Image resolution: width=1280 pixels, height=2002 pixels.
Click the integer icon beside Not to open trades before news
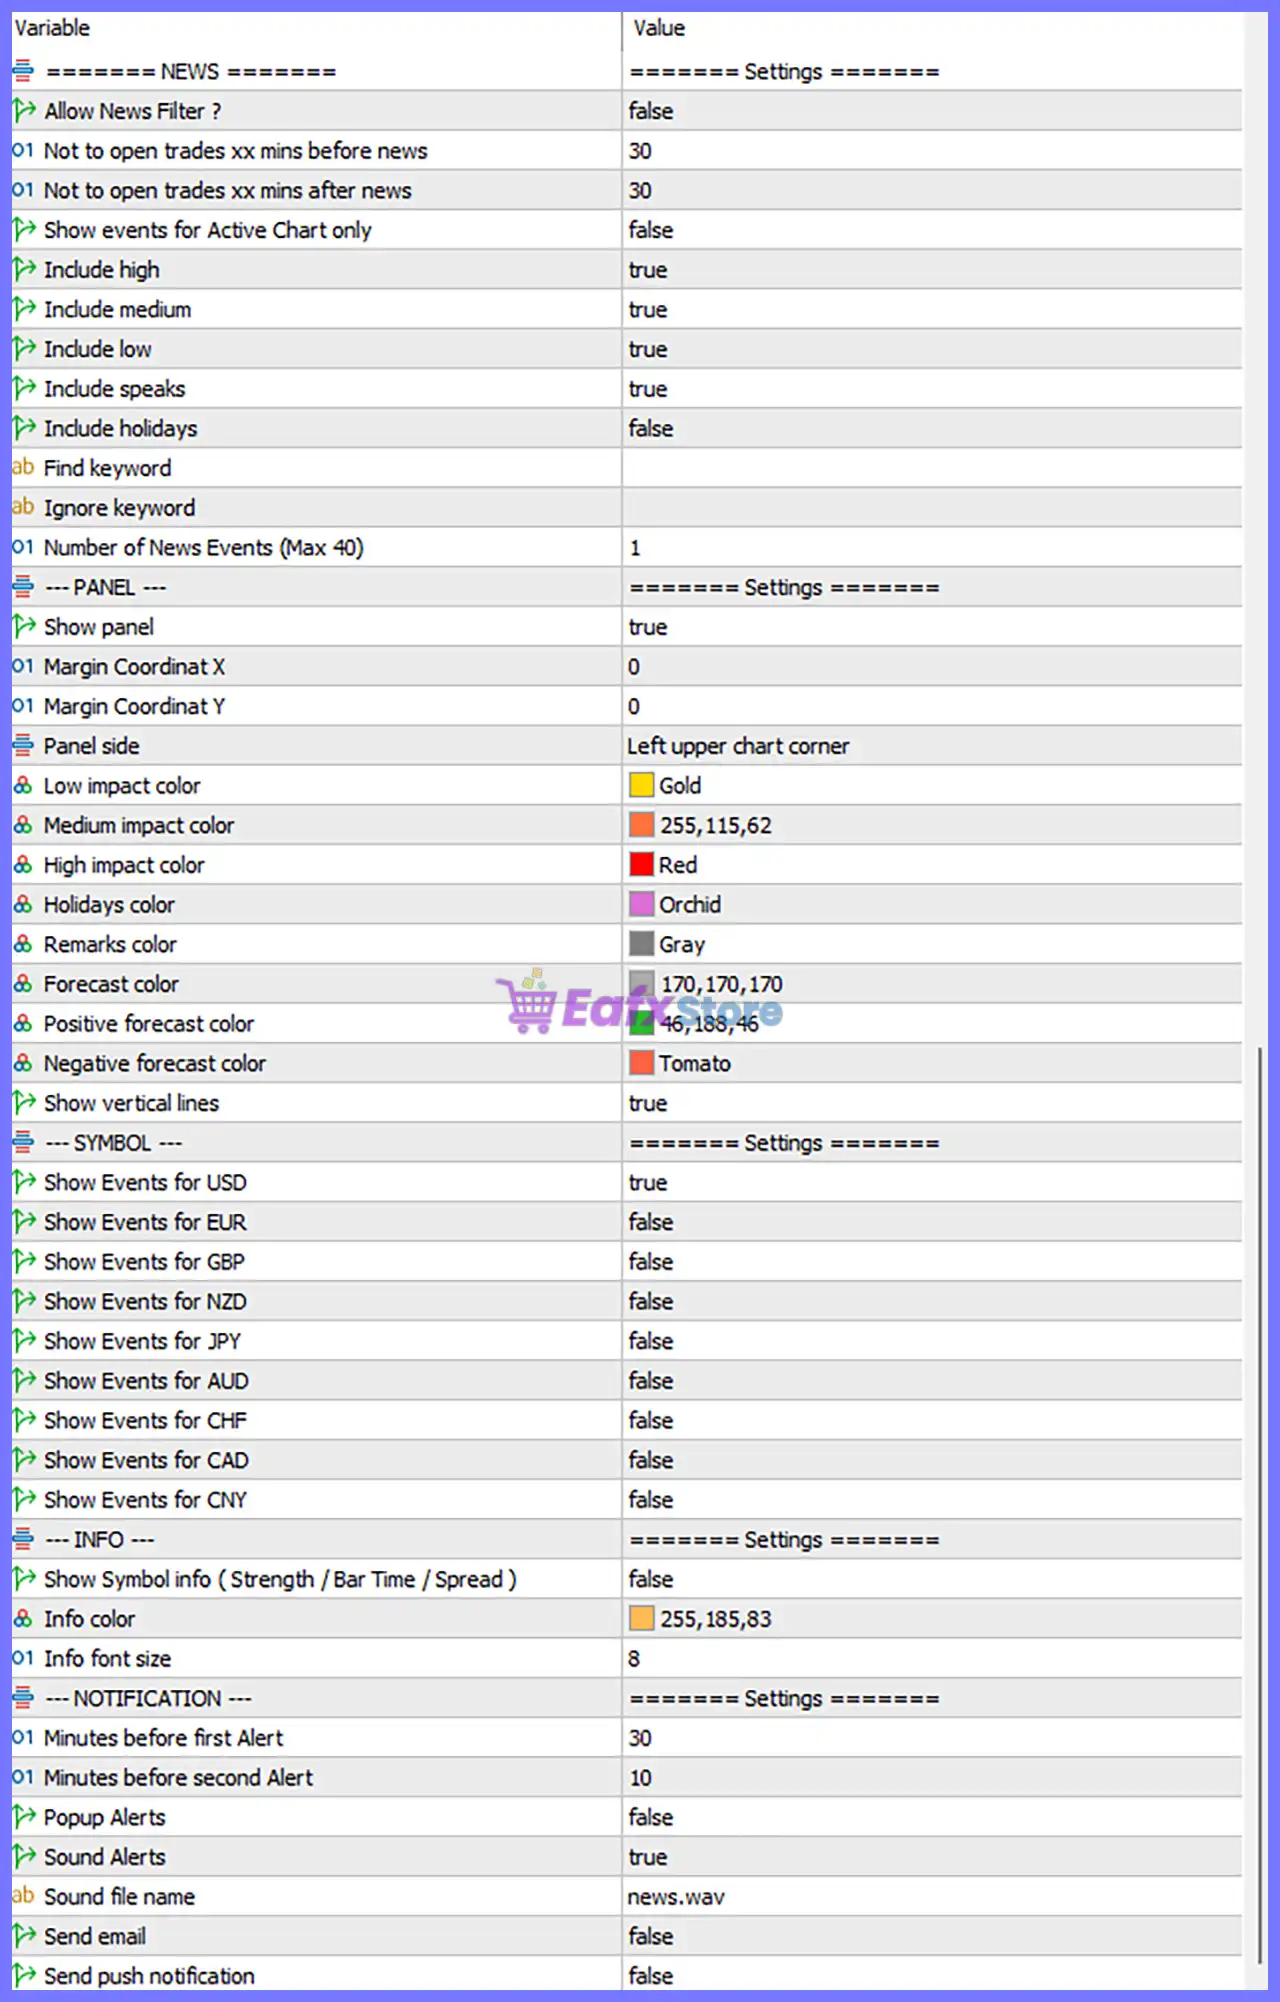23,151
